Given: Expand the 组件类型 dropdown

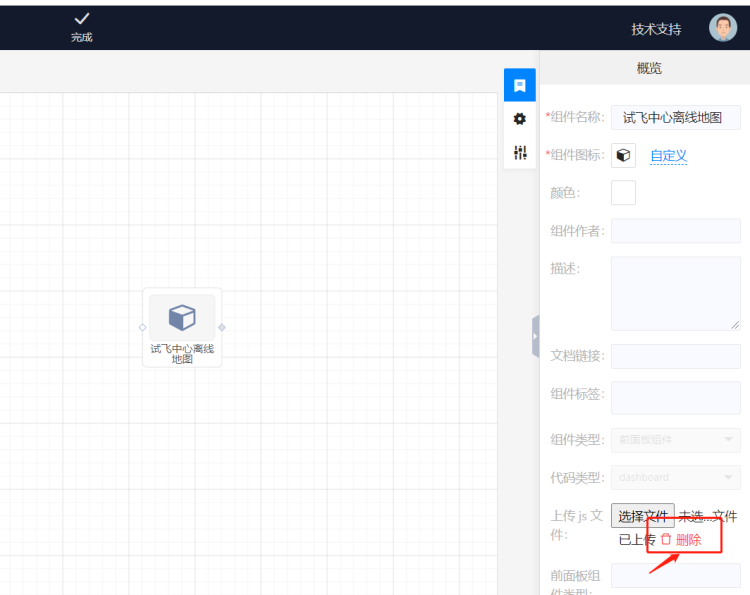Looking at the screenshot, I should pos(675,440).
